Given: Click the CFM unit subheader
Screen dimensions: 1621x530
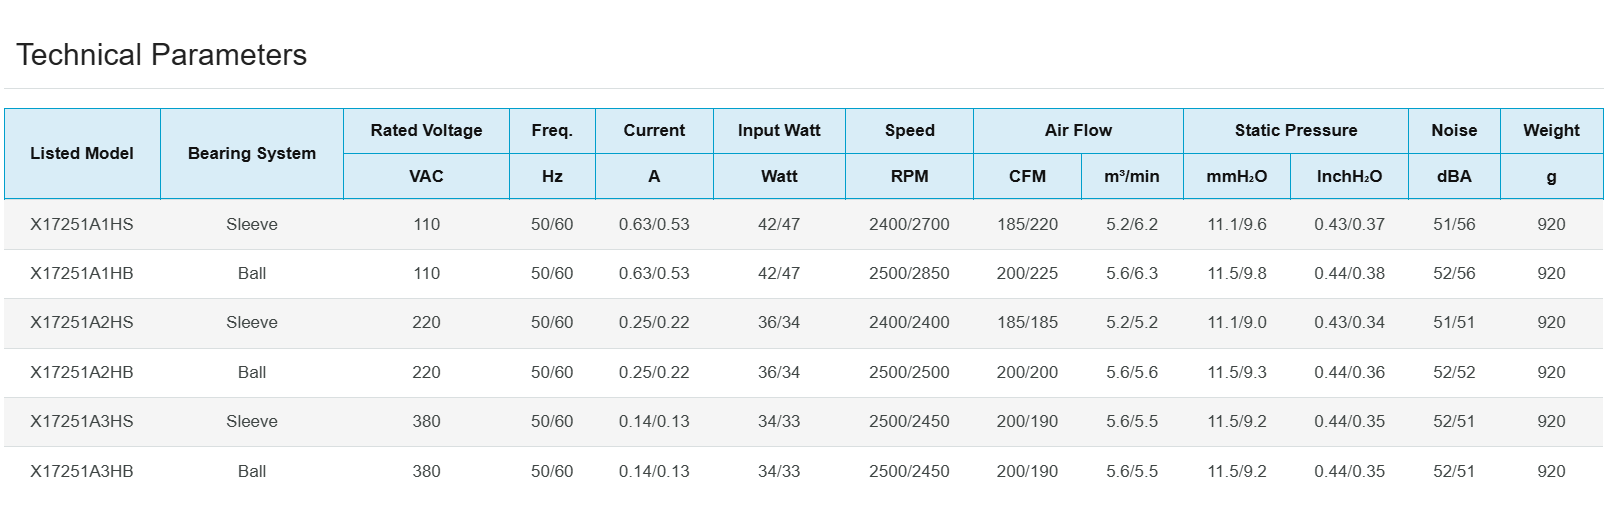Looking at the screenshot, I should [x=1027, y=176].
